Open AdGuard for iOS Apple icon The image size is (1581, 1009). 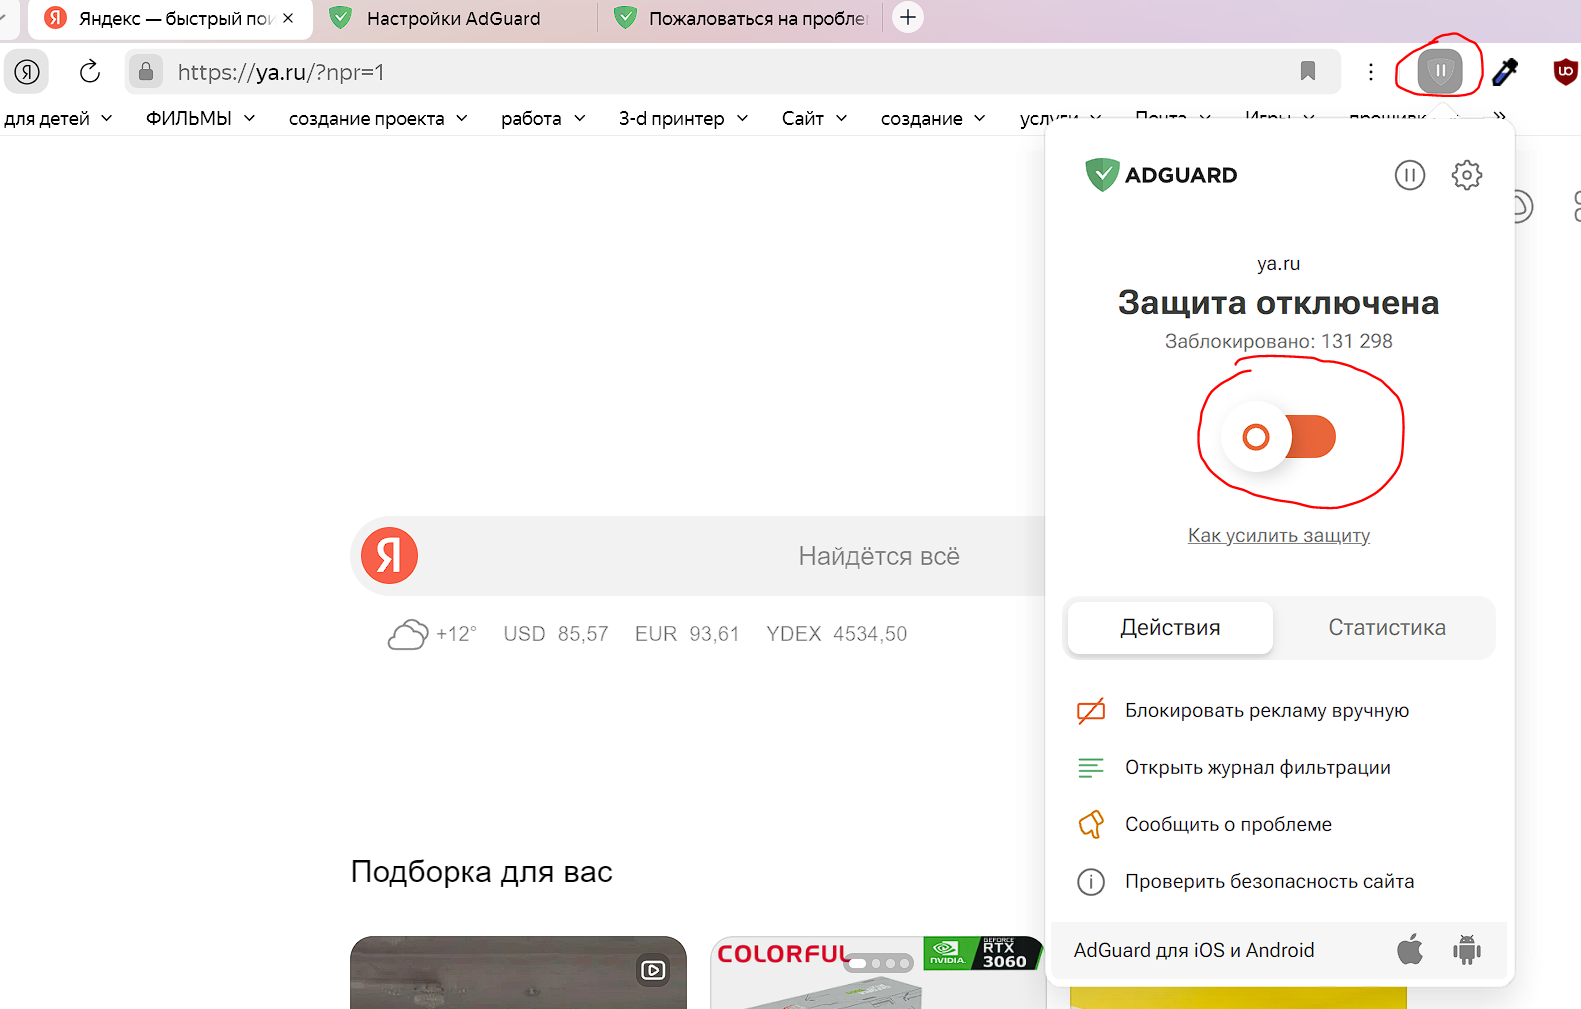tap(1410, 950)
